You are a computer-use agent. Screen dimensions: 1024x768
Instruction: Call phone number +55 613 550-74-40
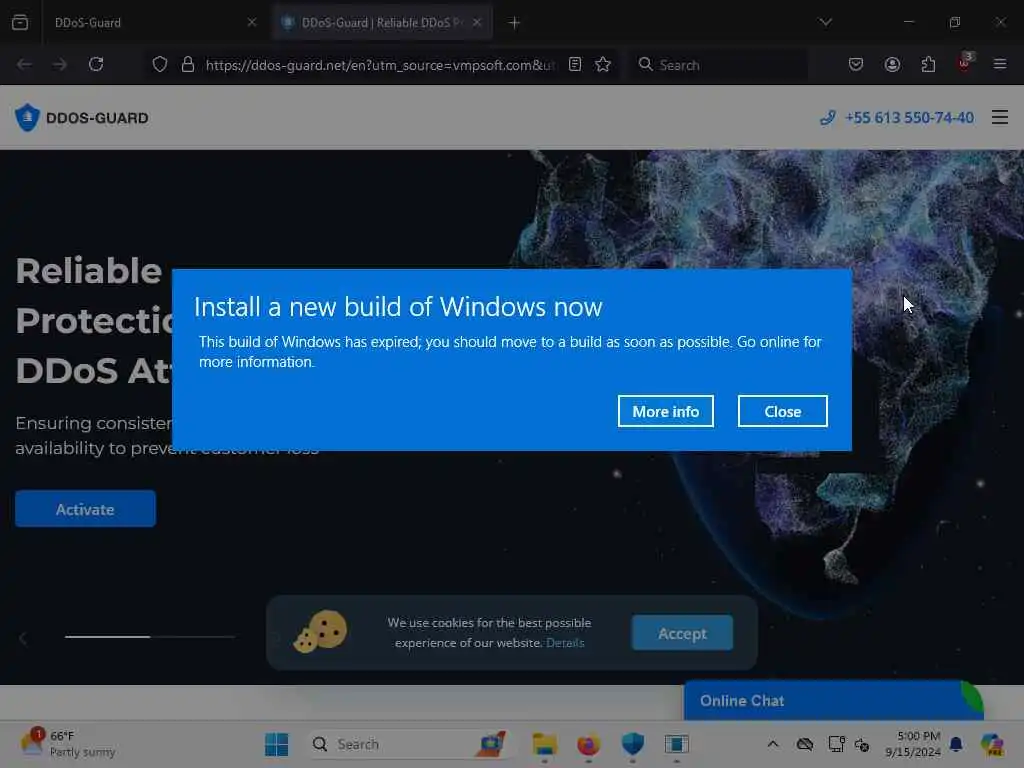897,118
